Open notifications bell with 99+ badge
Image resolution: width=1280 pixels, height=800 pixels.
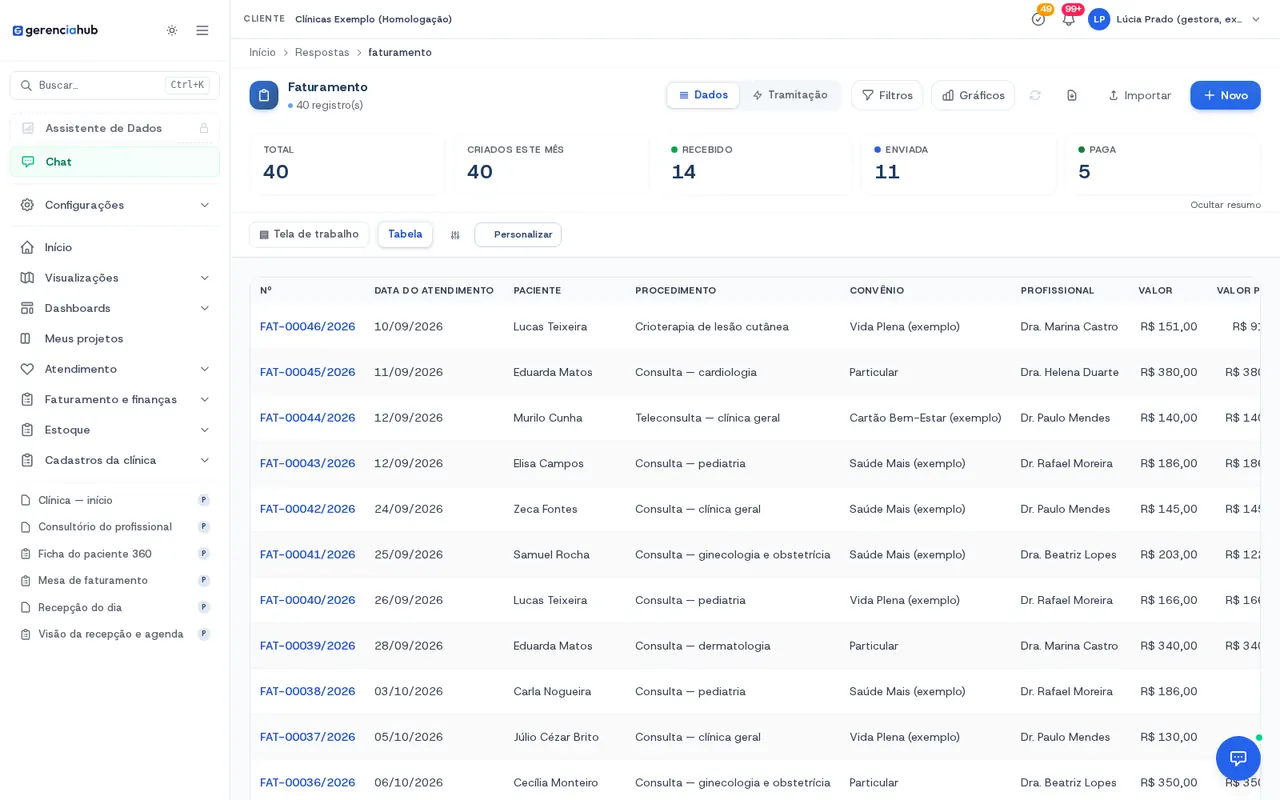(x=1068, y=19)
